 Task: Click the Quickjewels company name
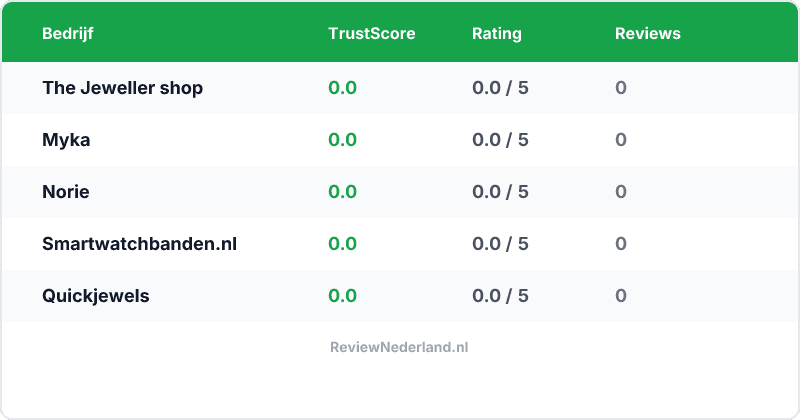tap(96, 296)
